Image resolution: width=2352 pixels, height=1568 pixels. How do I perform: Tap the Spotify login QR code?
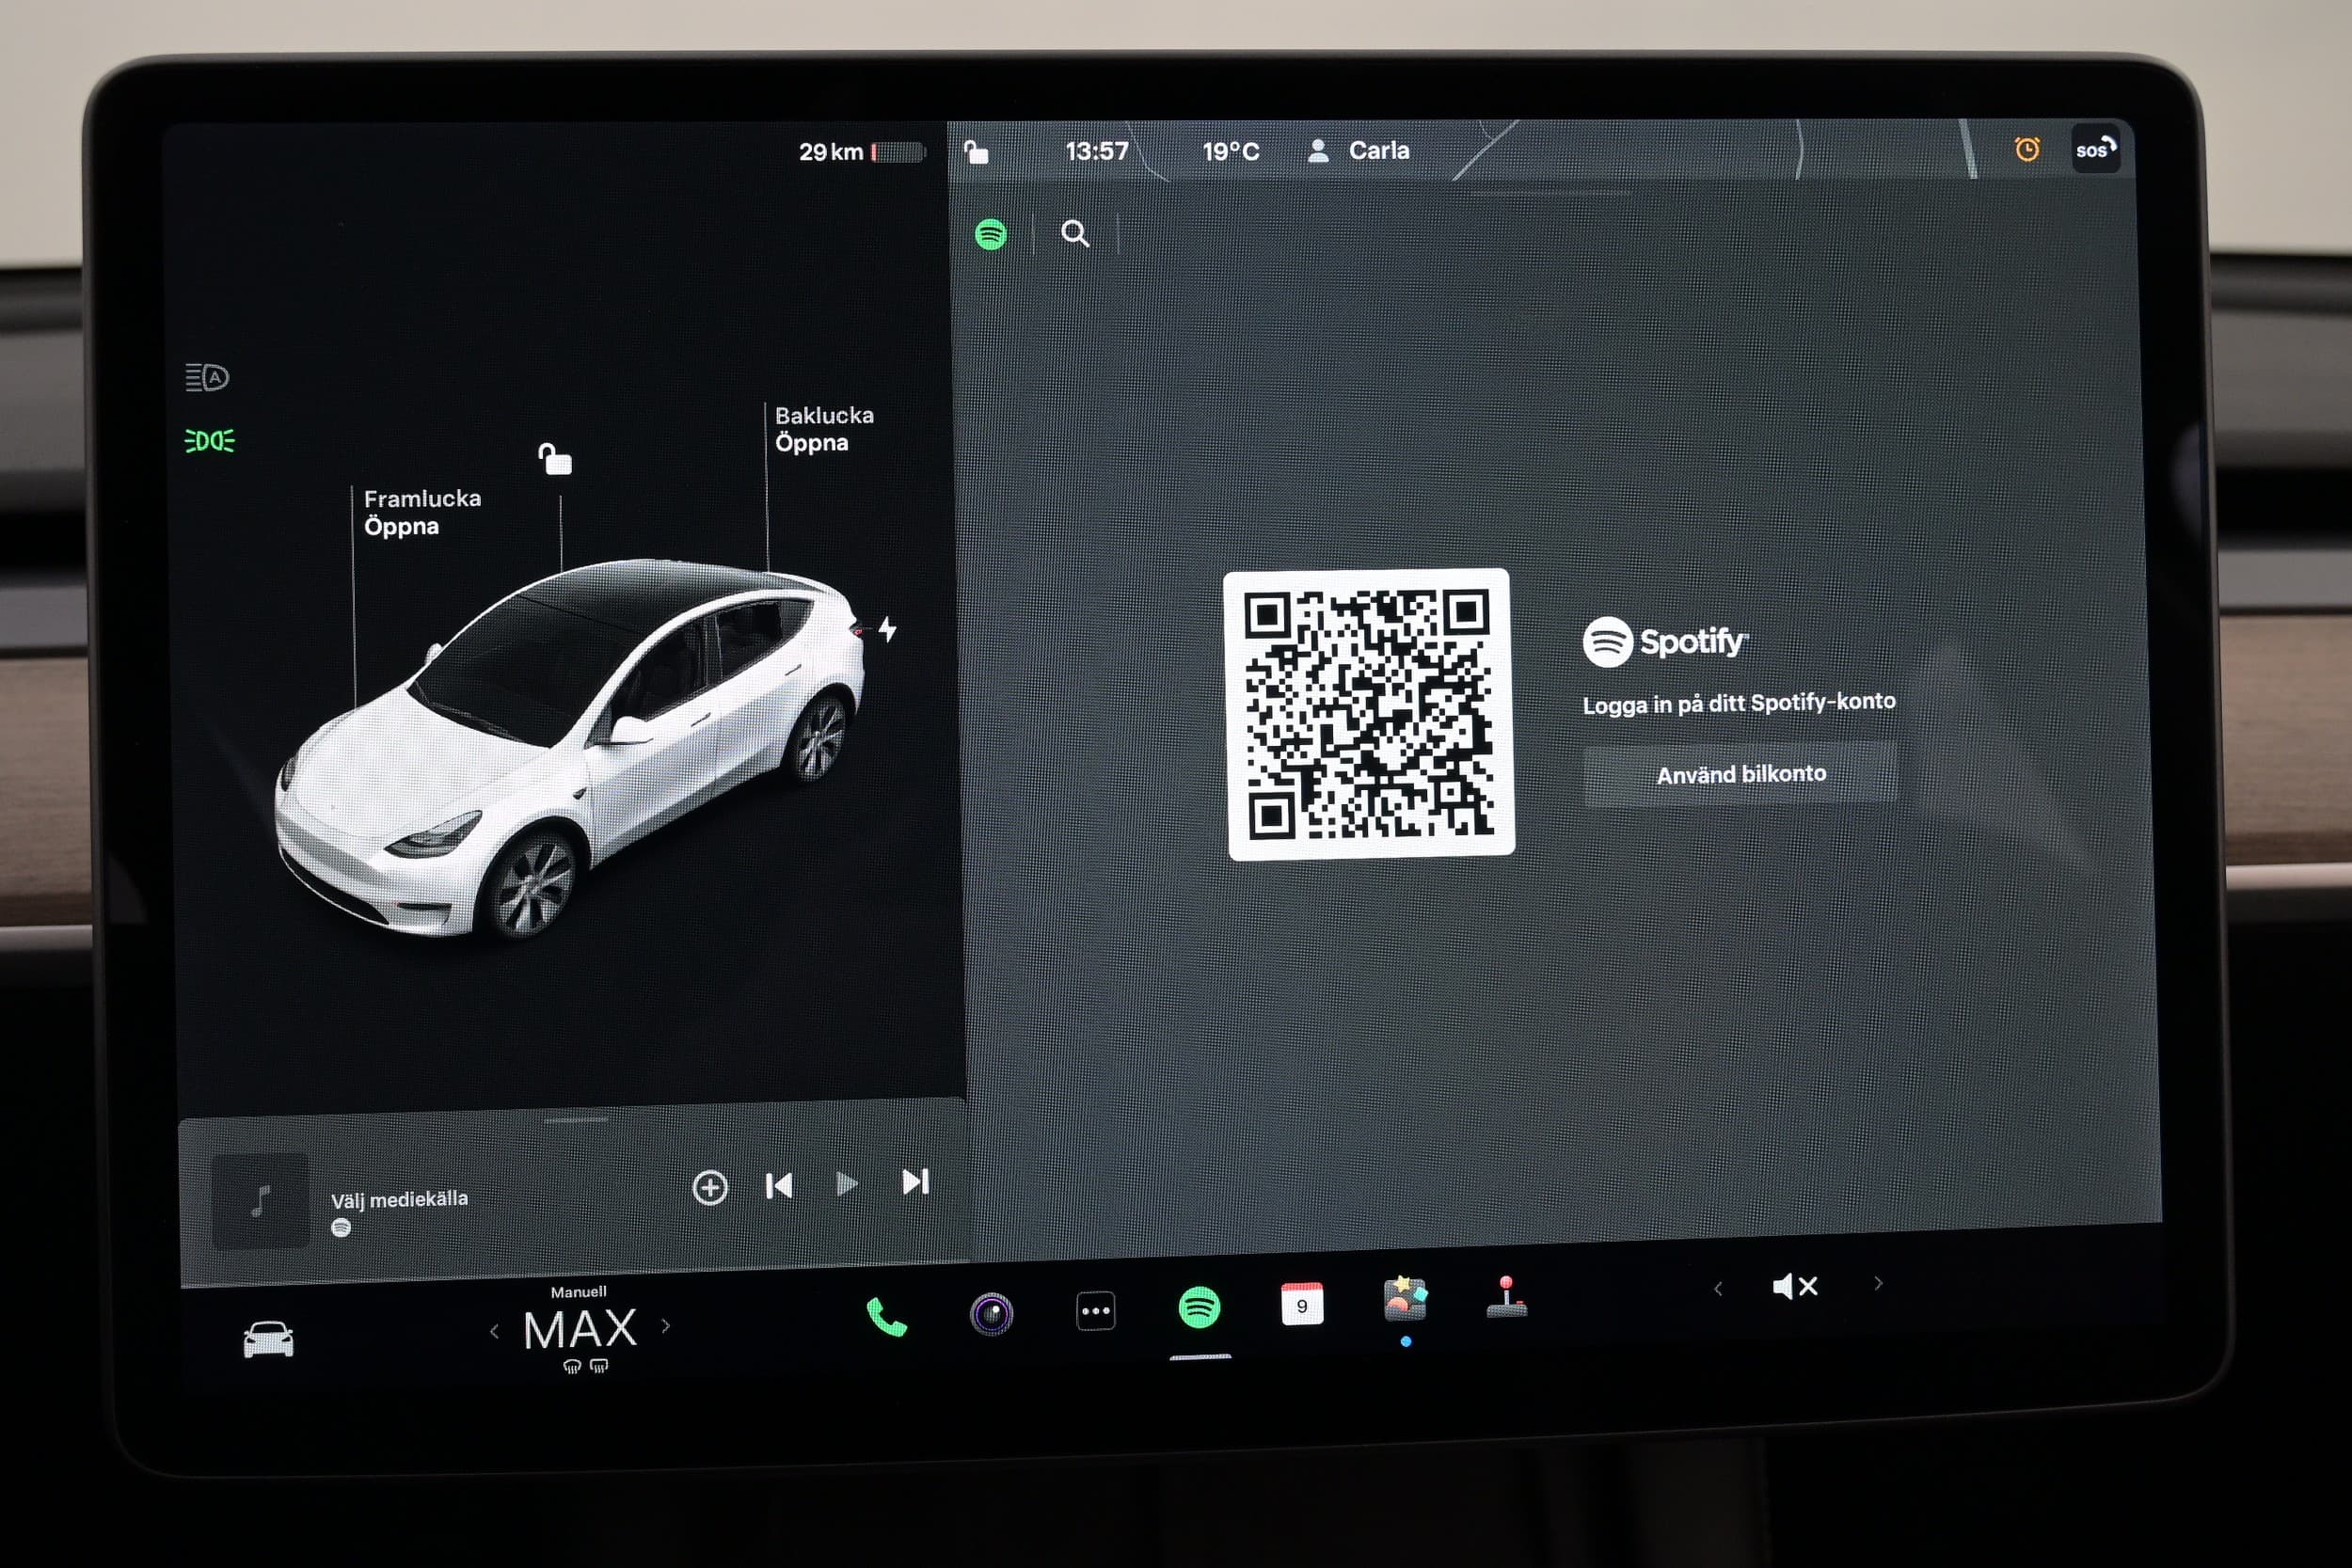(x=1369, y=714)
